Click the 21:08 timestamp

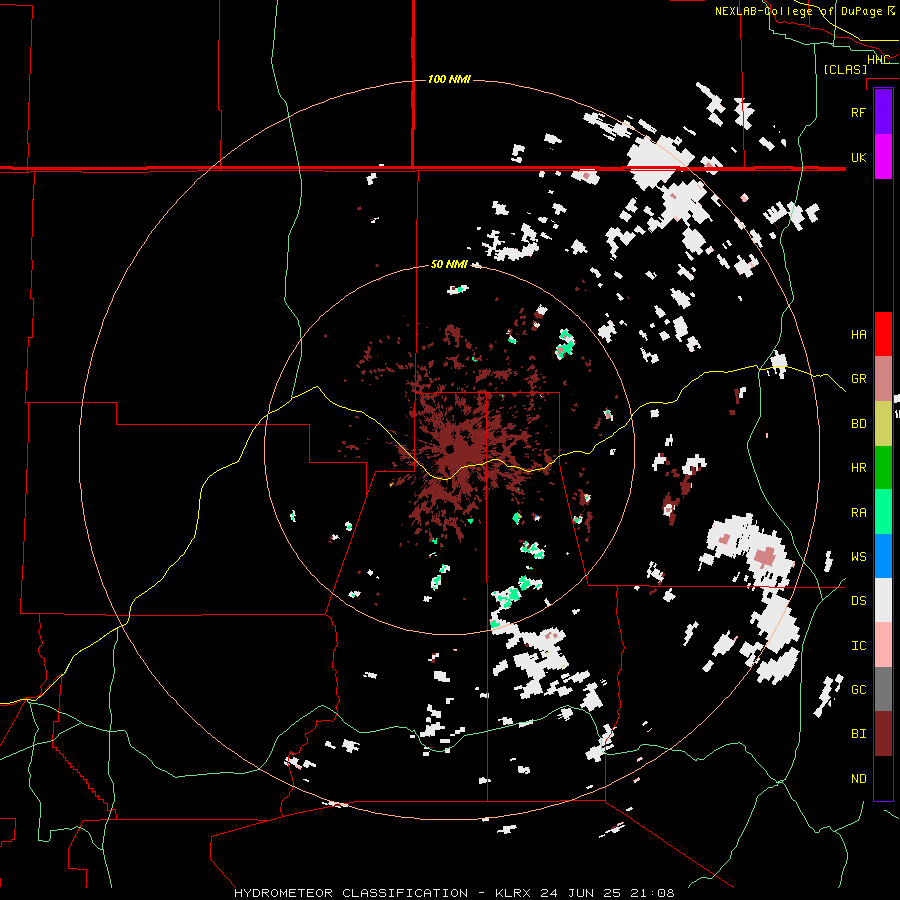pos(656,893)
